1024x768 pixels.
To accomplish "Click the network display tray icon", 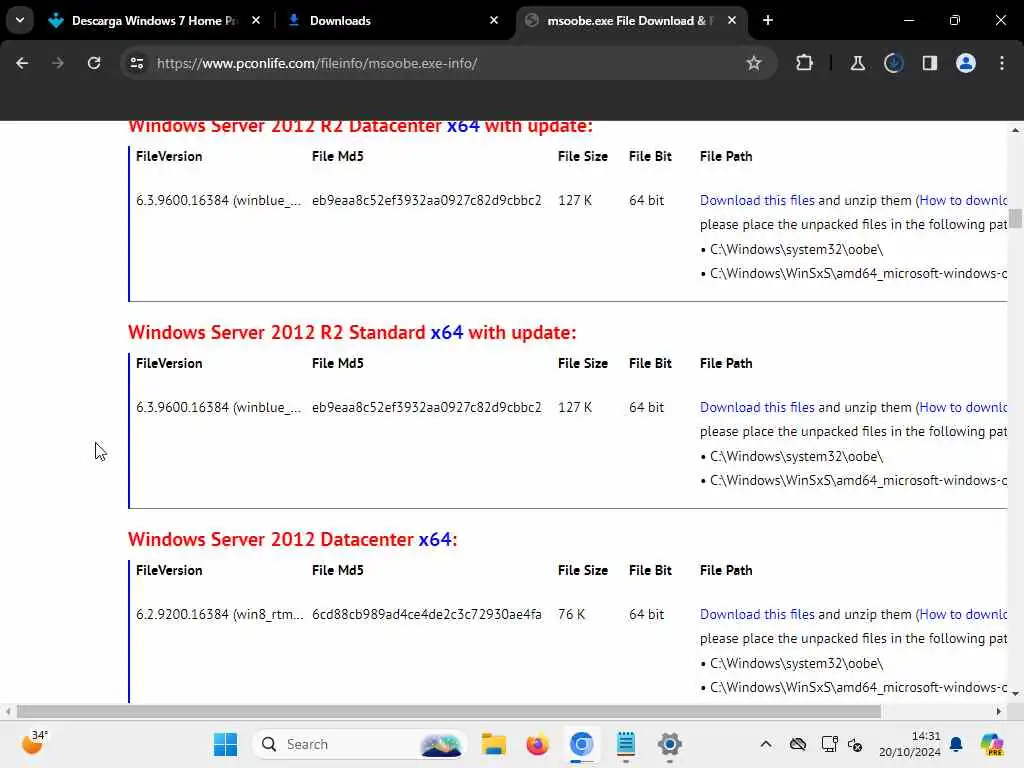I will (x=829, y=744).
